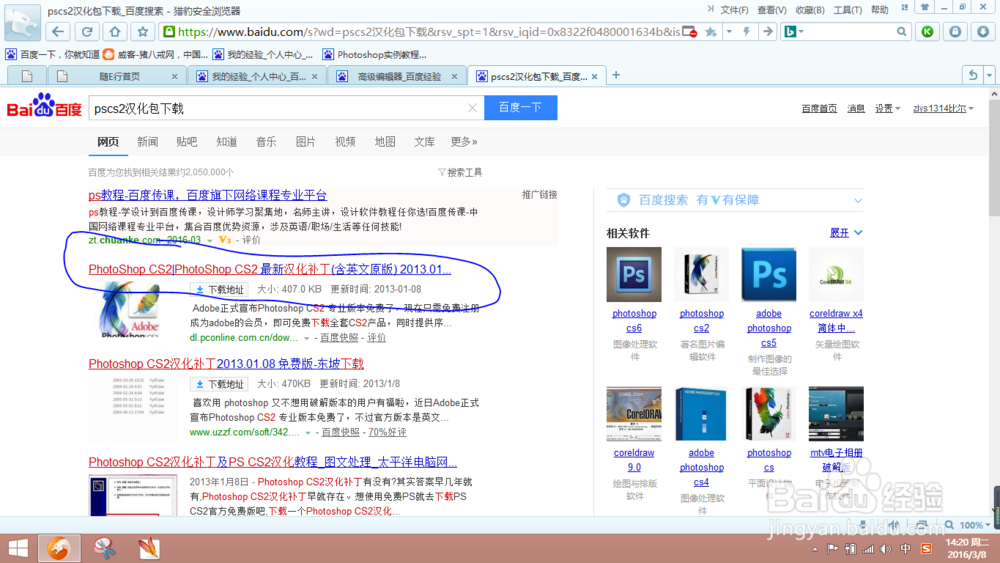This screenshot has width=1000, height=563.
Task: Select the 图片 search category
Action: [x=305, y=142]
